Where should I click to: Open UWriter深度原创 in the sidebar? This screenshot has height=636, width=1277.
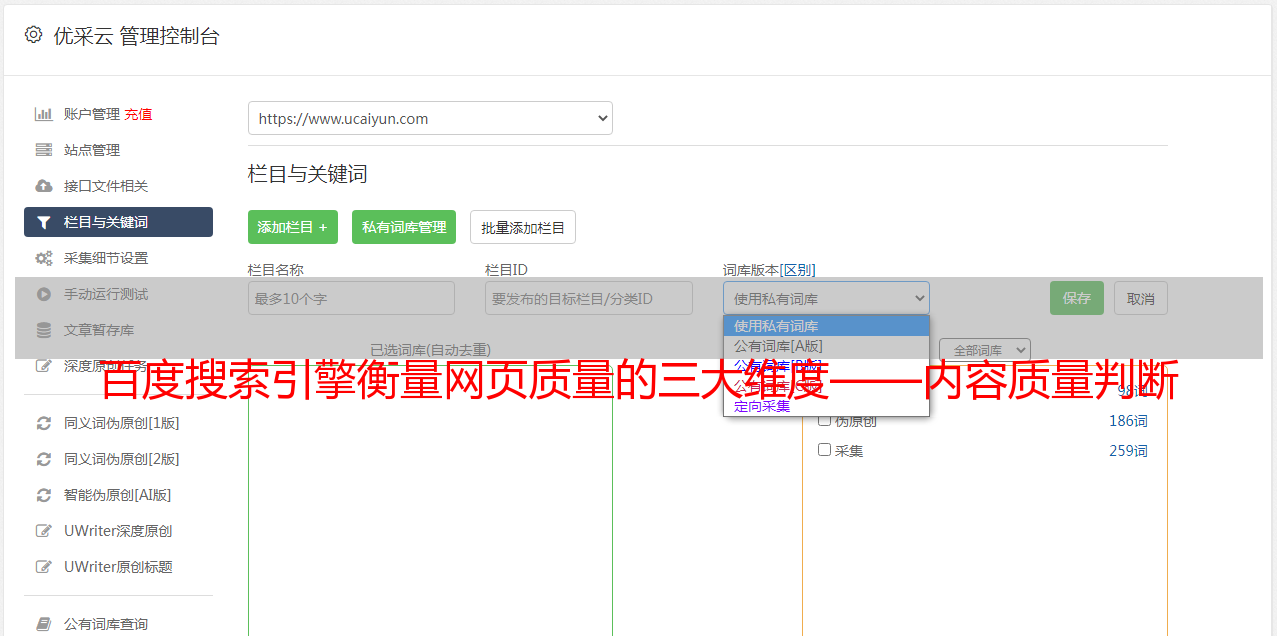118,531
